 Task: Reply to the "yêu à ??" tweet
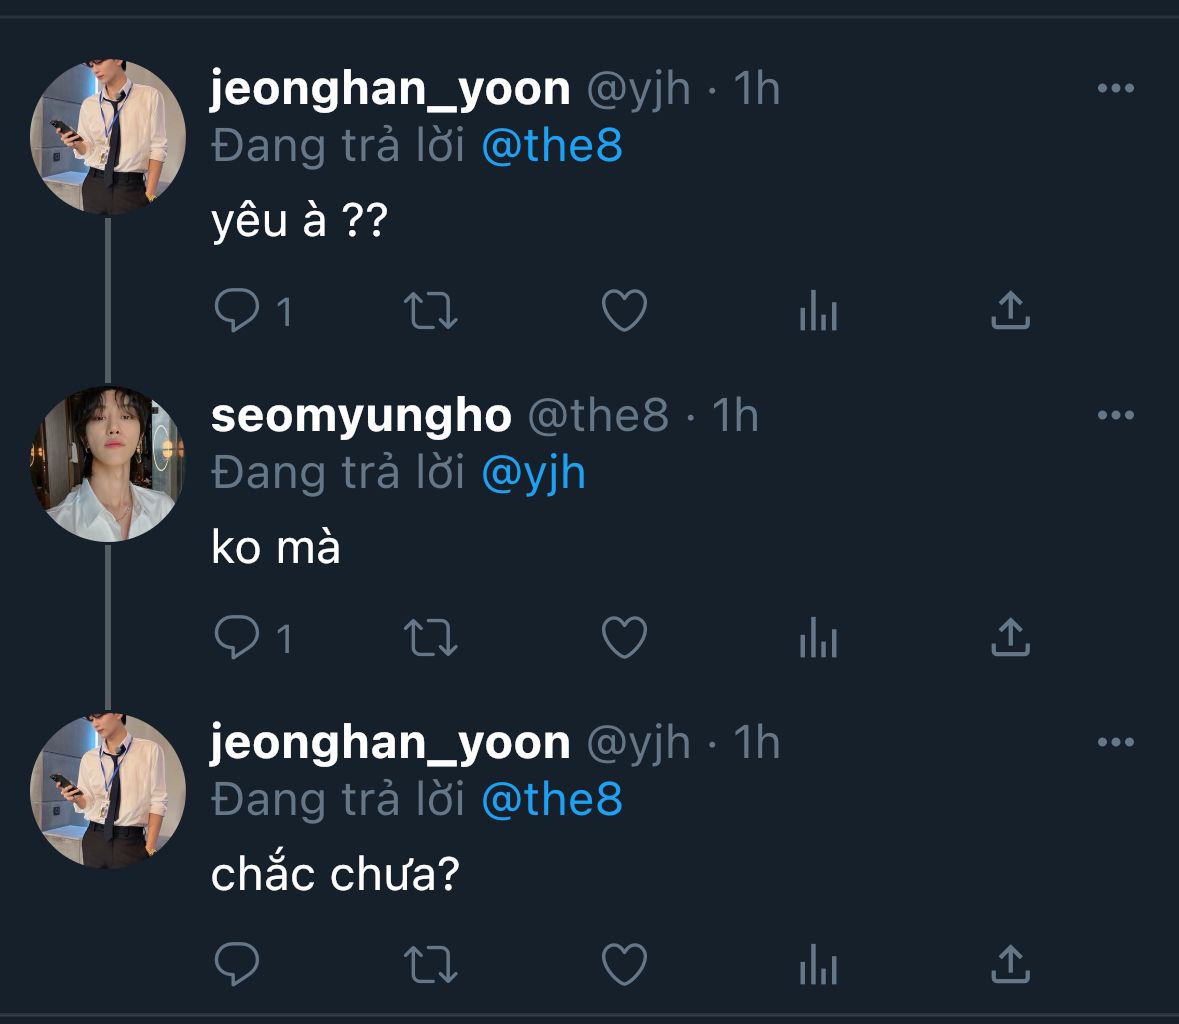point(237,311)
